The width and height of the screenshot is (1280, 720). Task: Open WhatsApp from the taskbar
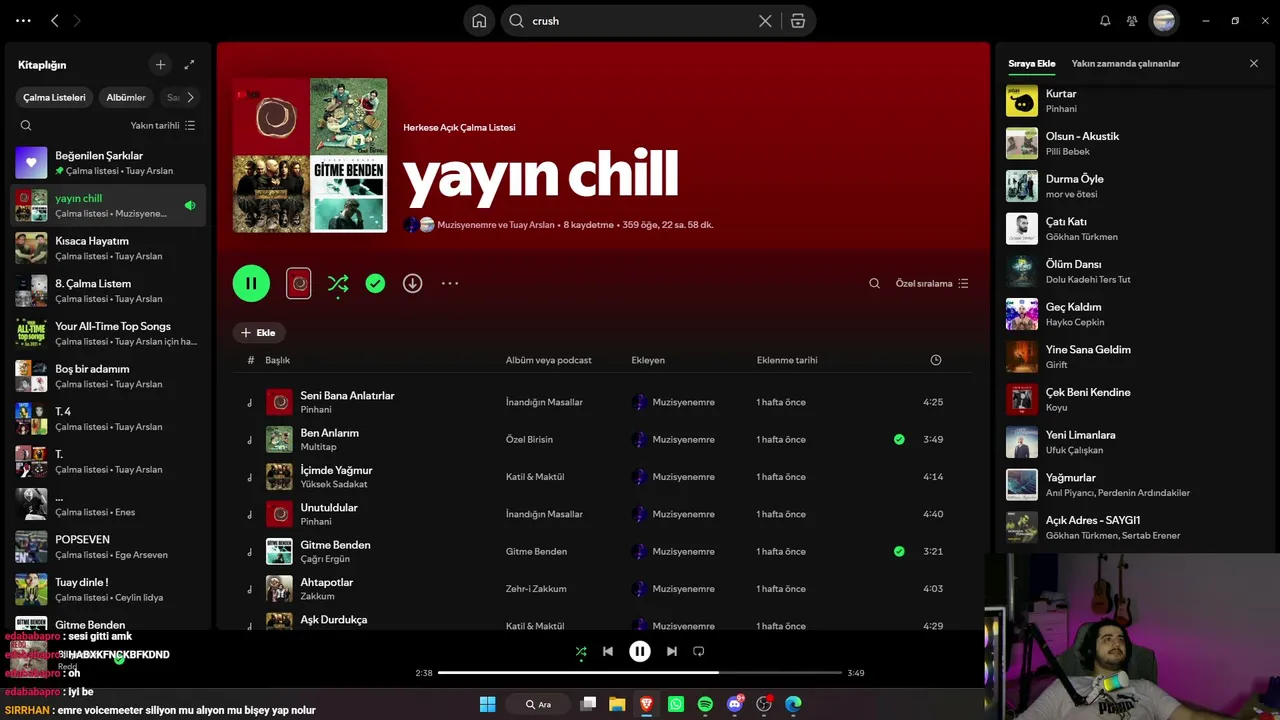(676, 705)
